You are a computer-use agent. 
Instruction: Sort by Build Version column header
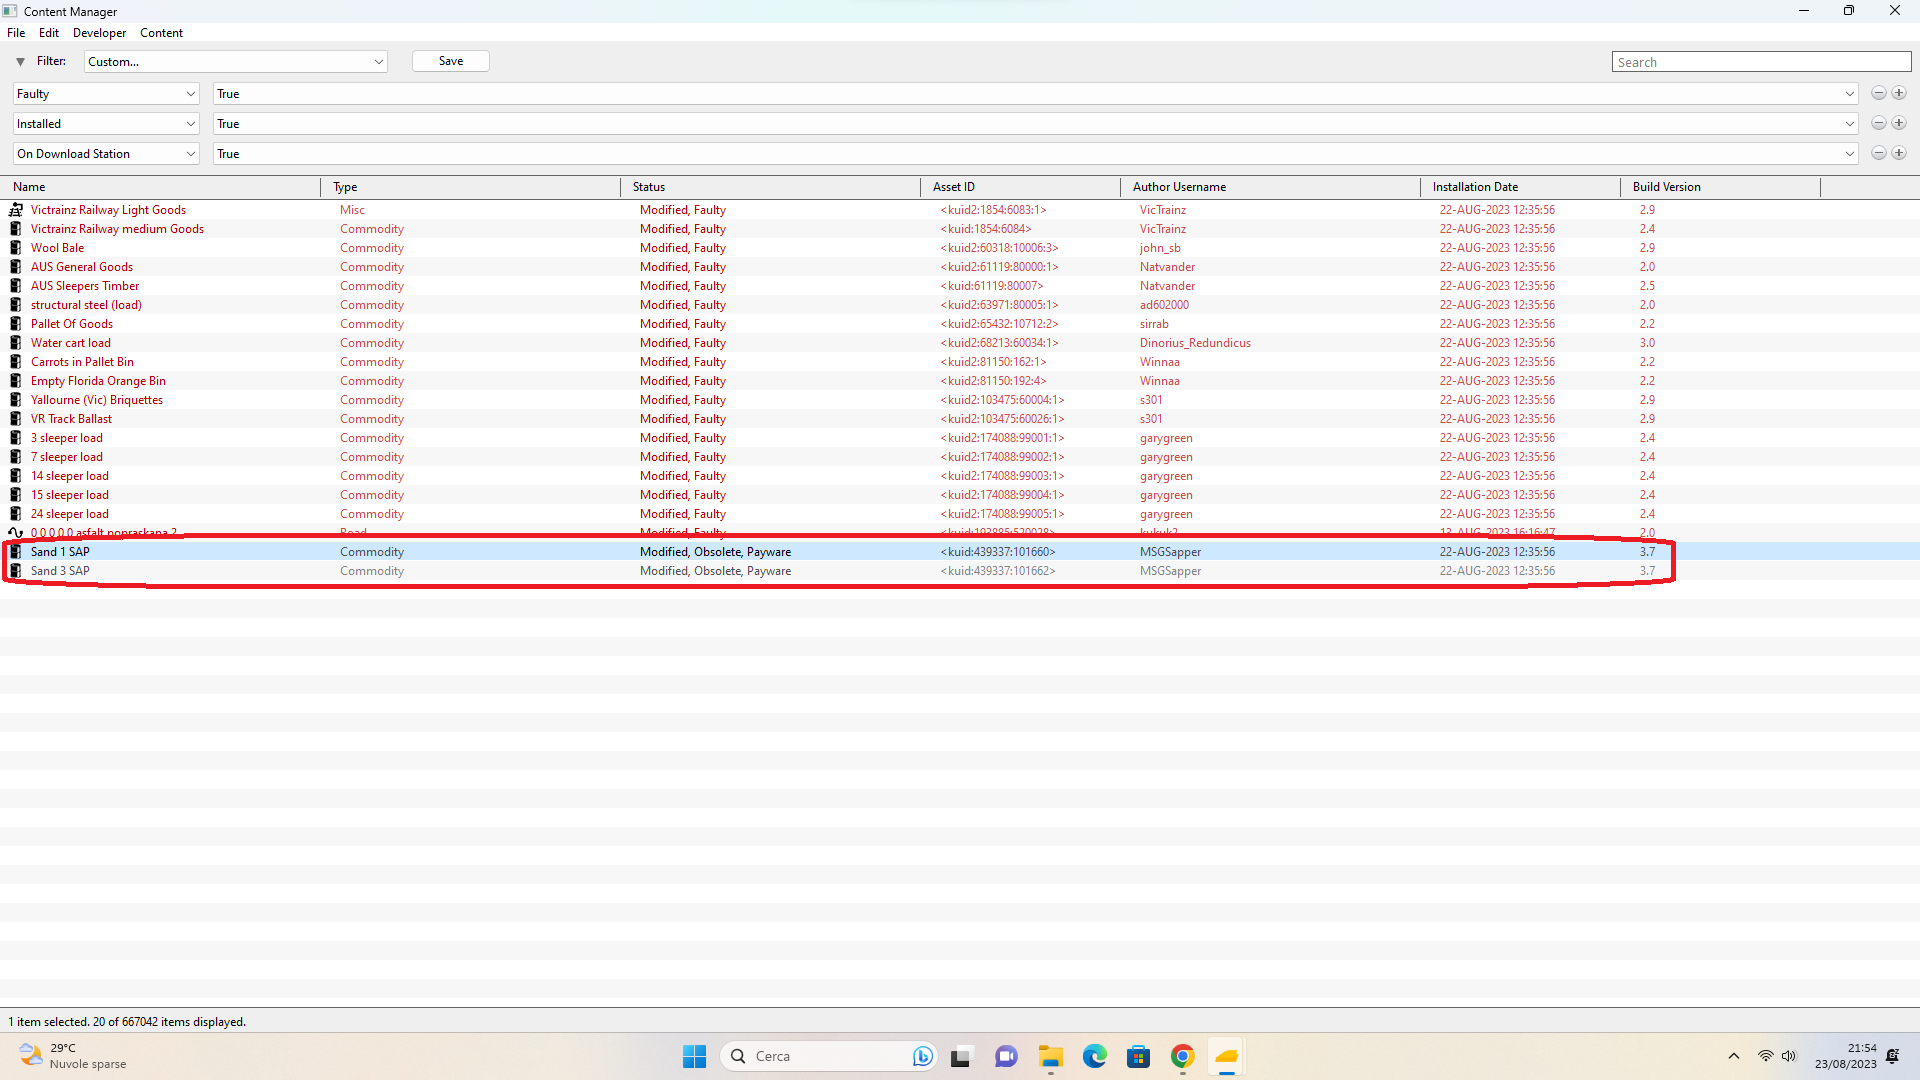(x=1720, y=187)
